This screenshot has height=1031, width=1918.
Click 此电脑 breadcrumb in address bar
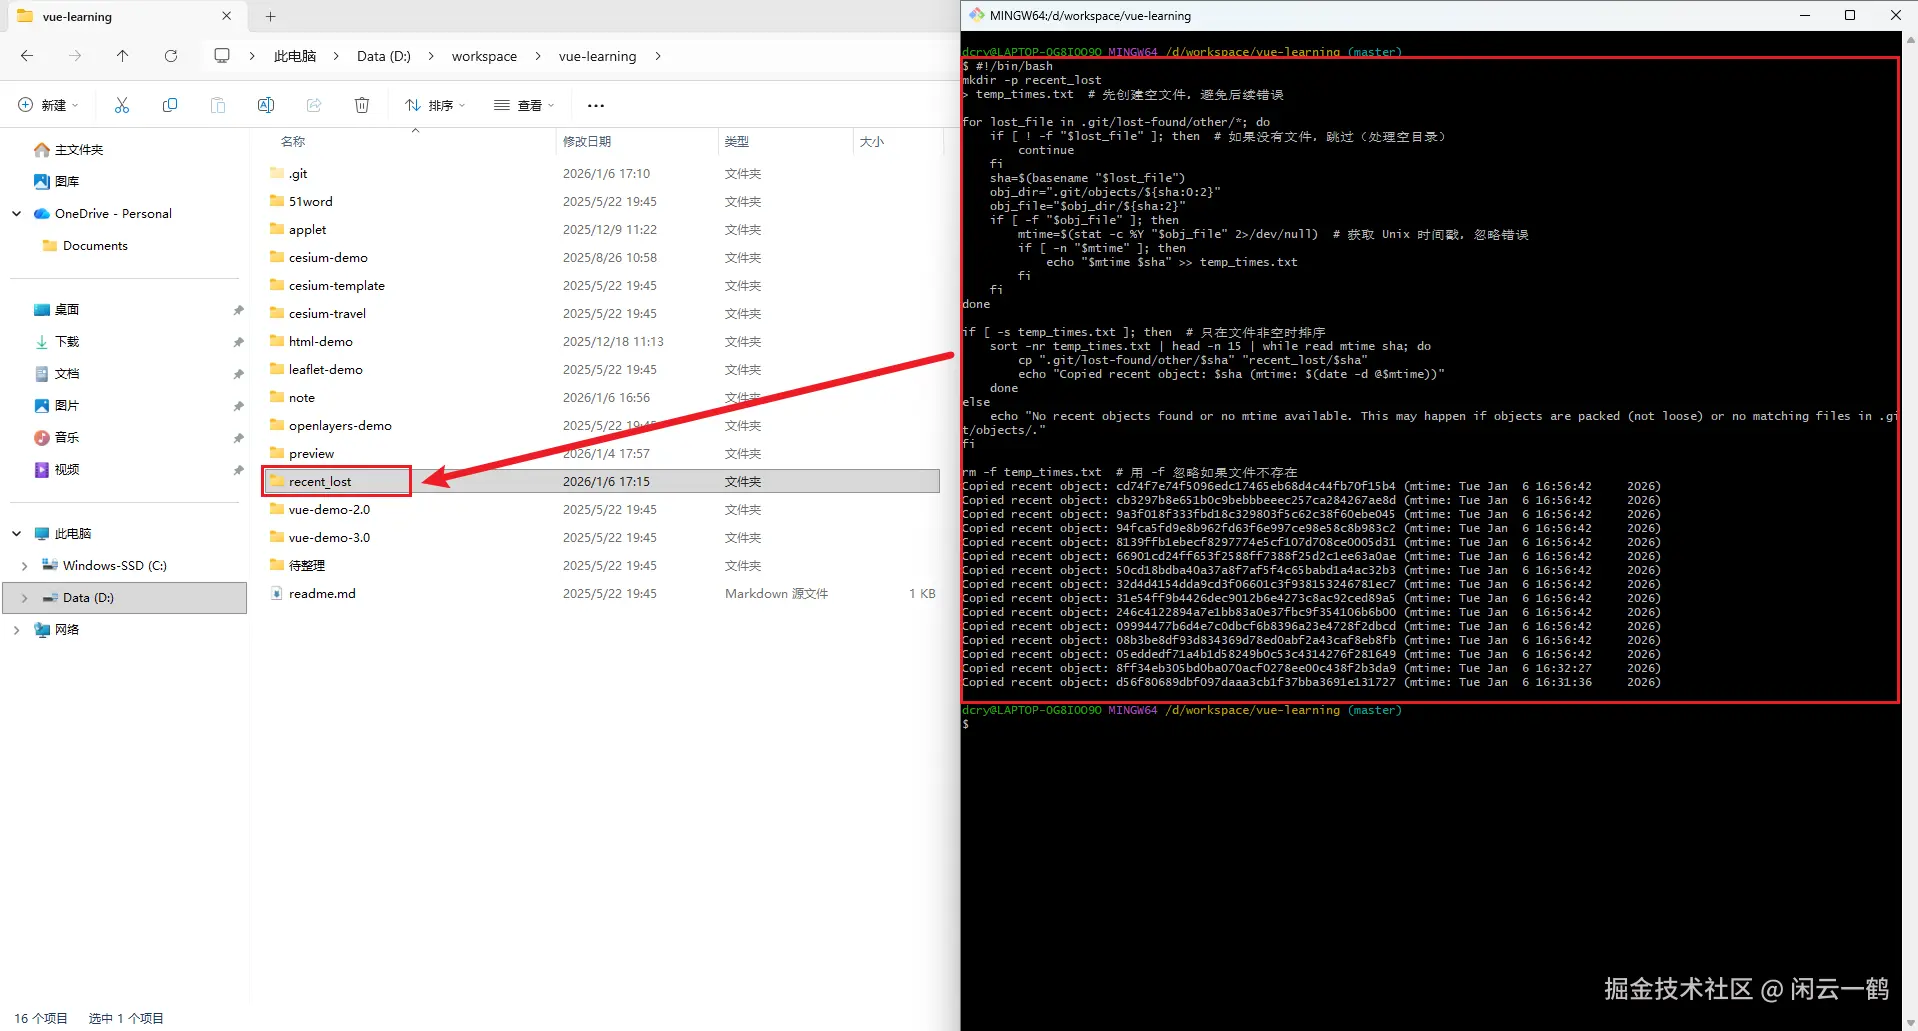[x=295, y=56]
